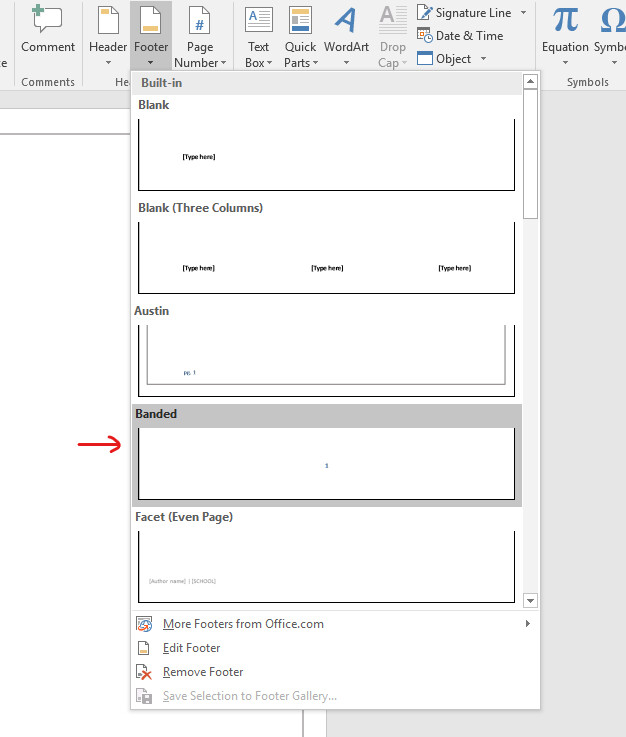Click the footer gallery scrollbar thumb
Screen dimensions: 626x737
click(530, 154)
